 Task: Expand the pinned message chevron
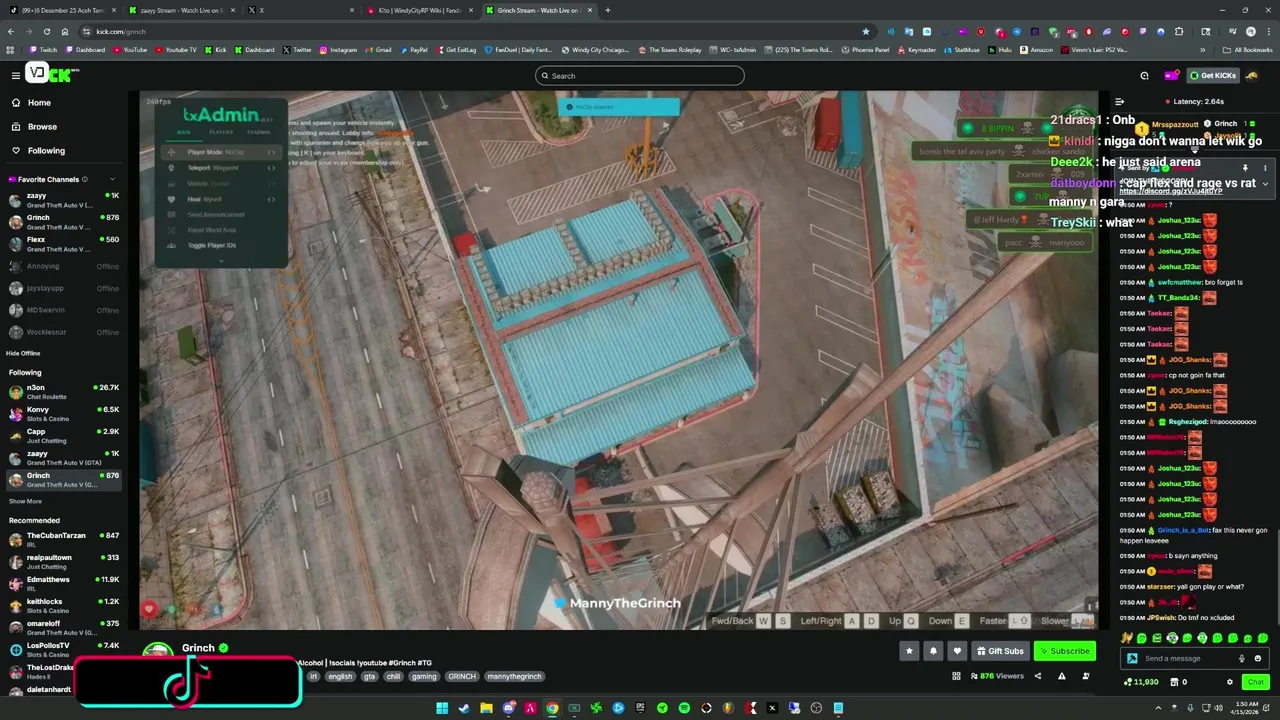pyautogui.click(x=1265, y=184)
